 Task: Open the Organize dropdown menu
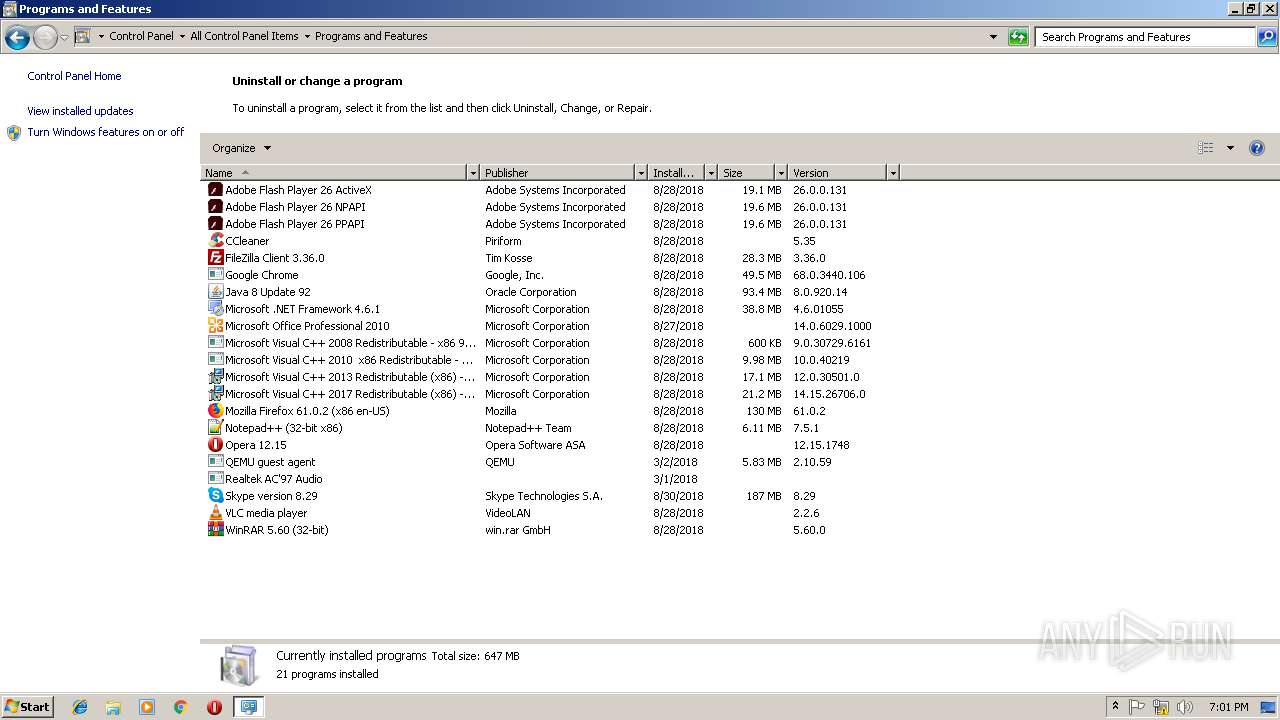tap(241, 148)
